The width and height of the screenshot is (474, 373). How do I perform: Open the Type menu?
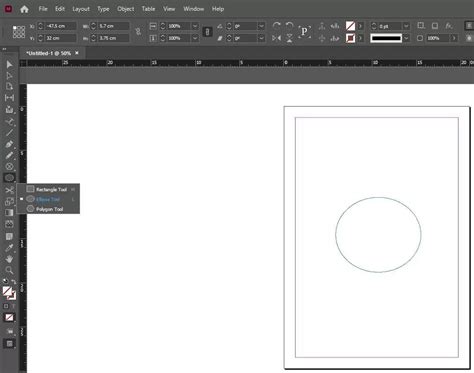(103, 9)
